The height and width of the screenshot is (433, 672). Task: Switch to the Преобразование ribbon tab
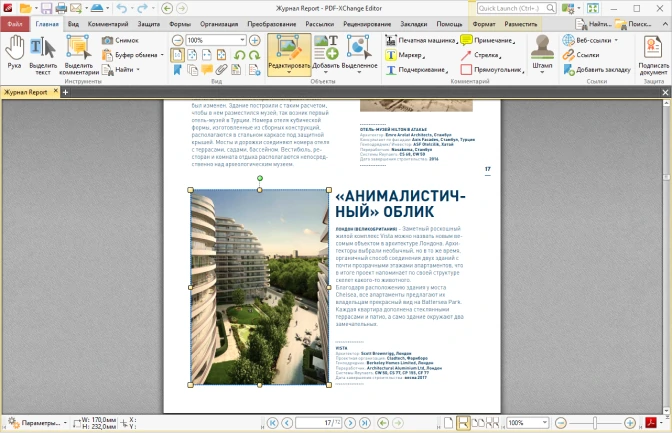click(272, 24)
